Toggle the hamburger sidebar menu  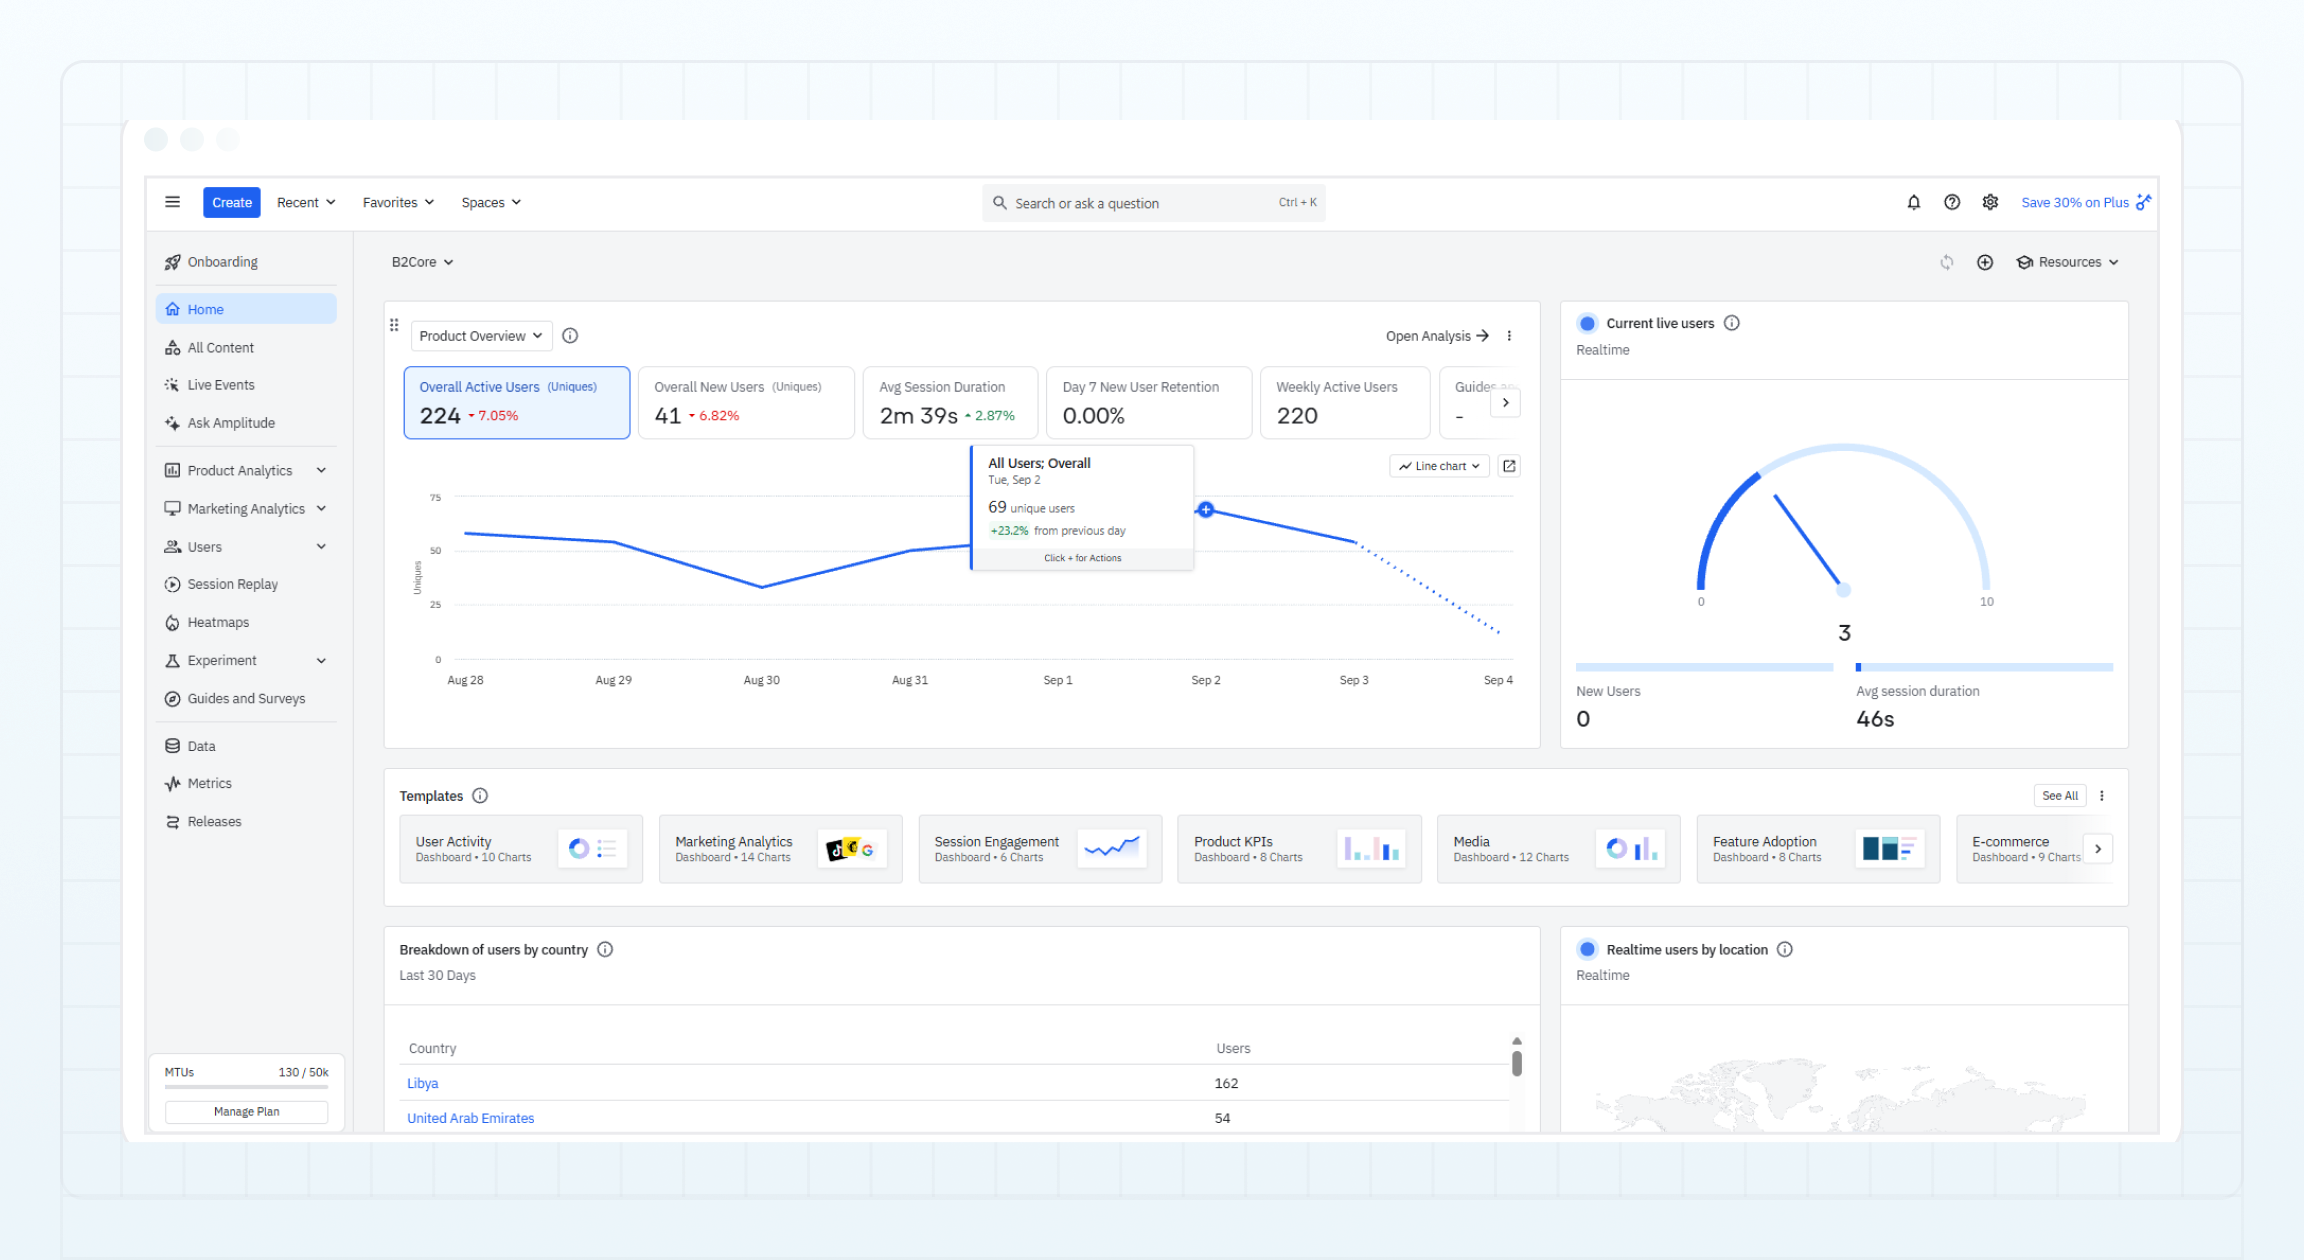(x=172, y=202)
